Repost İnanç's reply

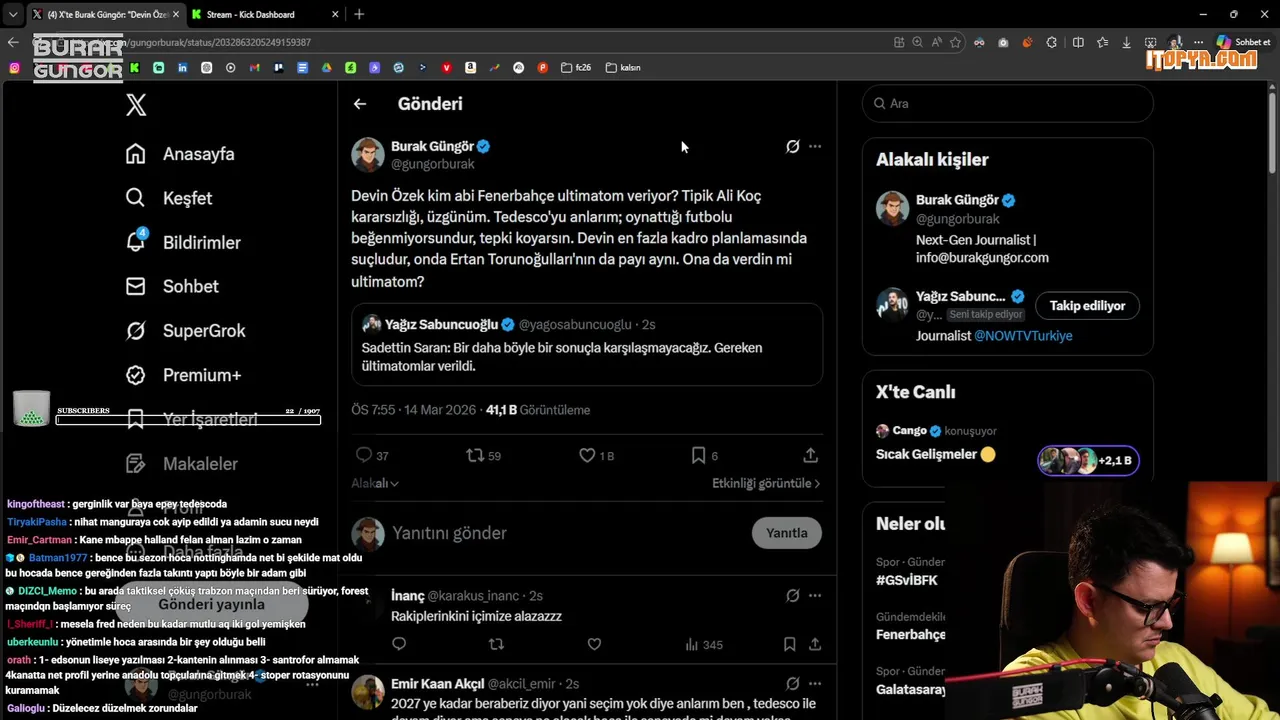496,644
